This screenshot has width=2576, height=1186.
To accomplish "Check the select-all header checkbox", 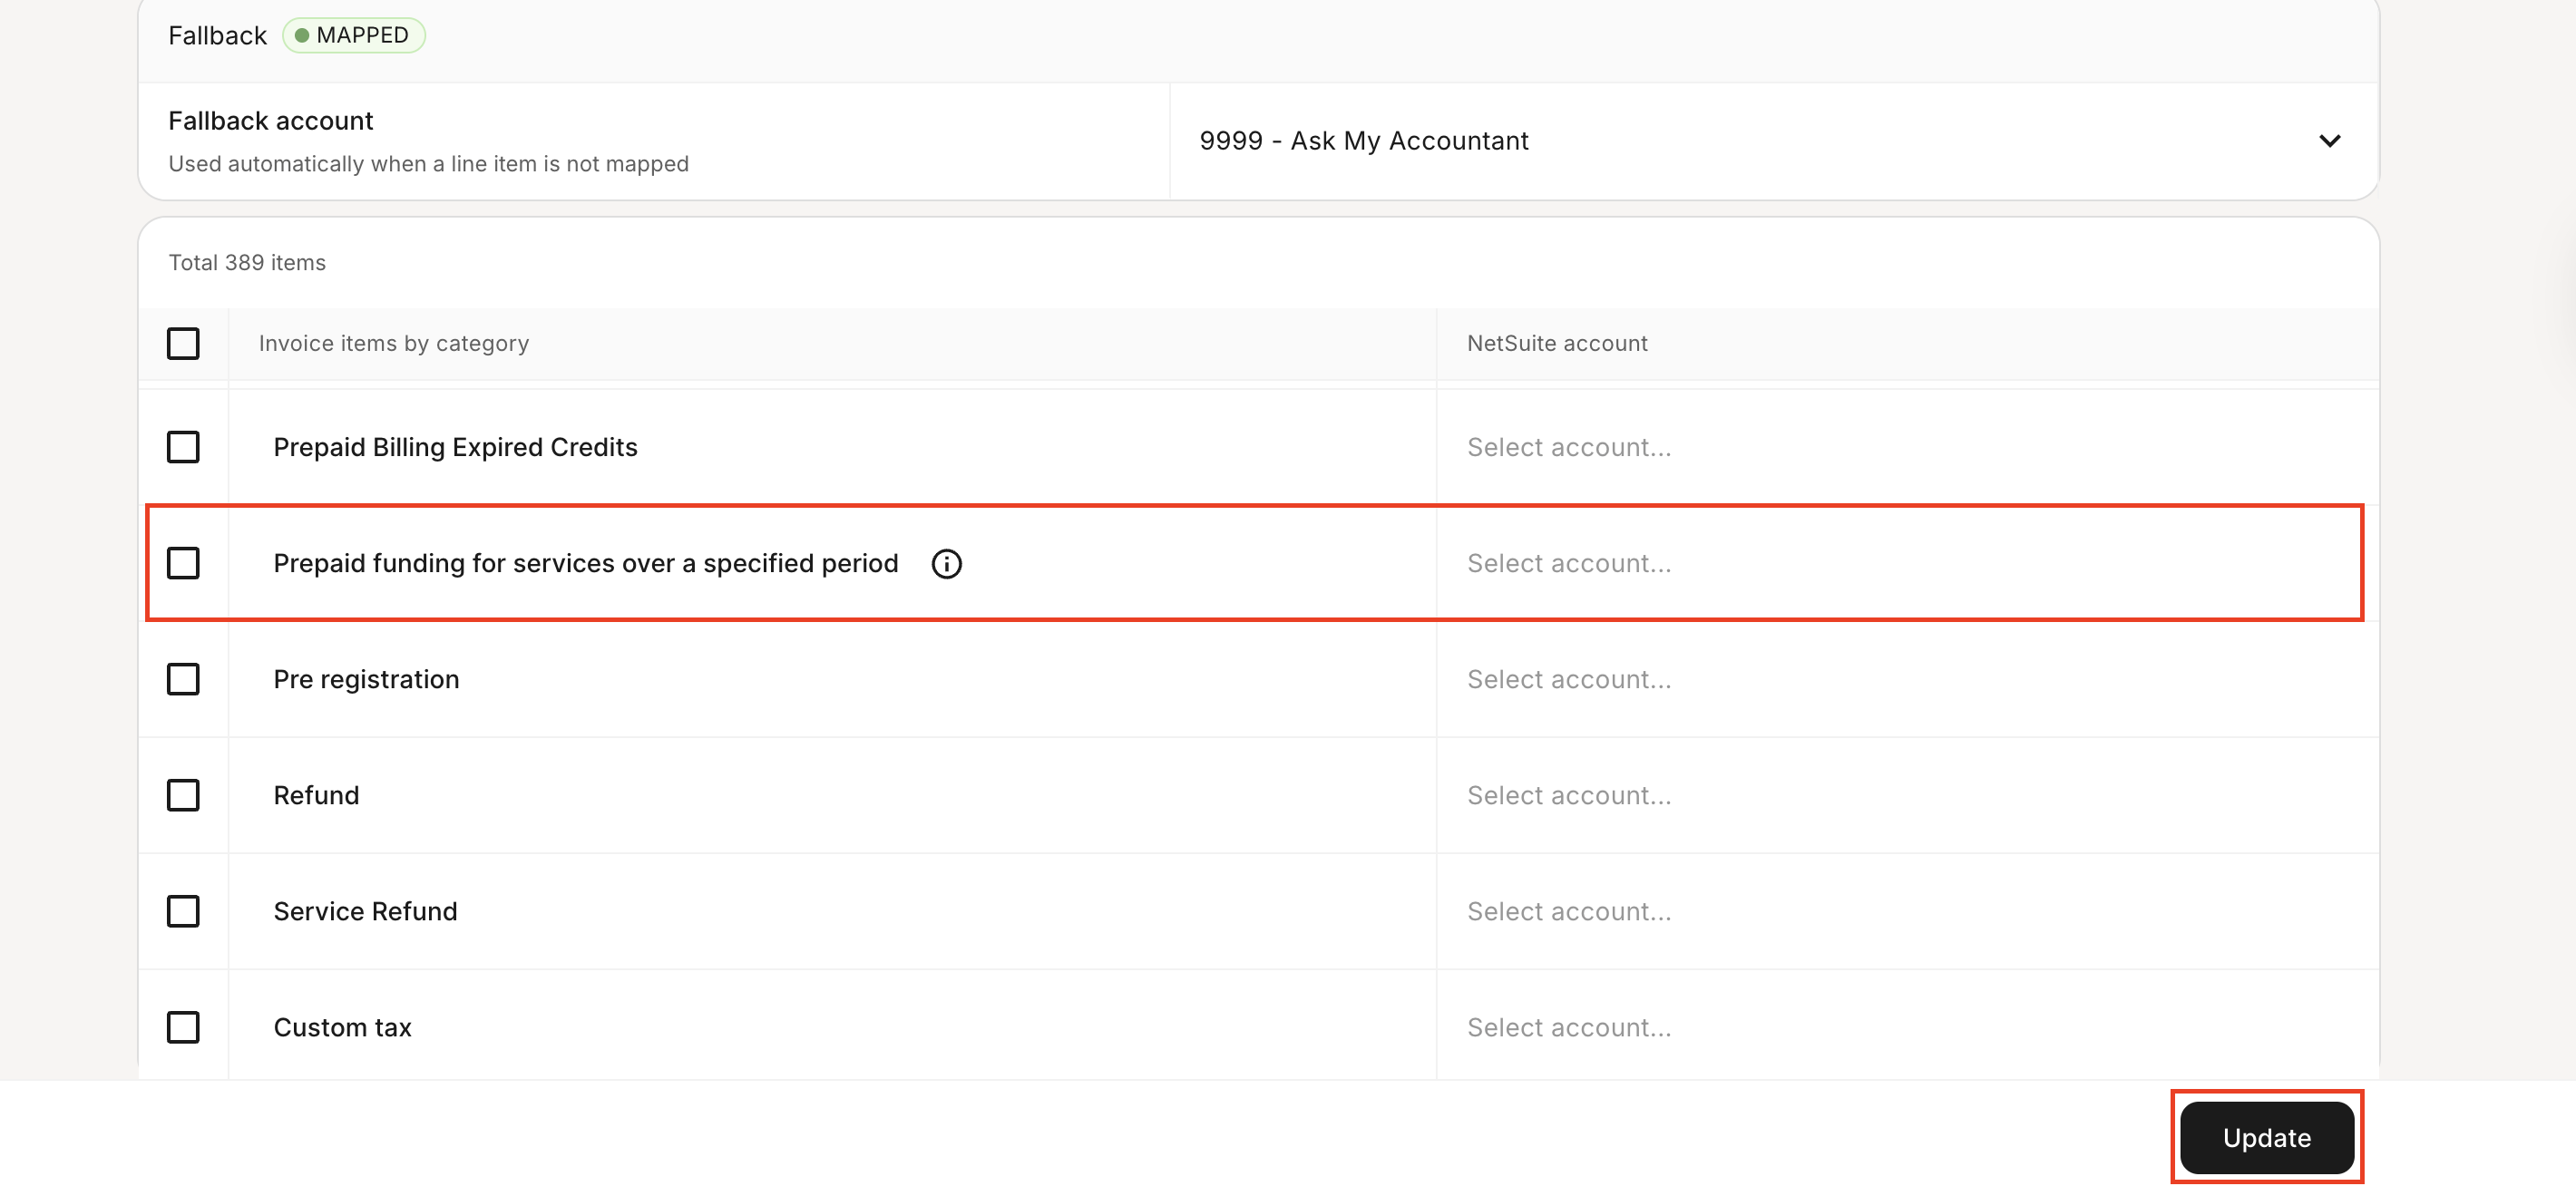I will click(x=183, y=343).
